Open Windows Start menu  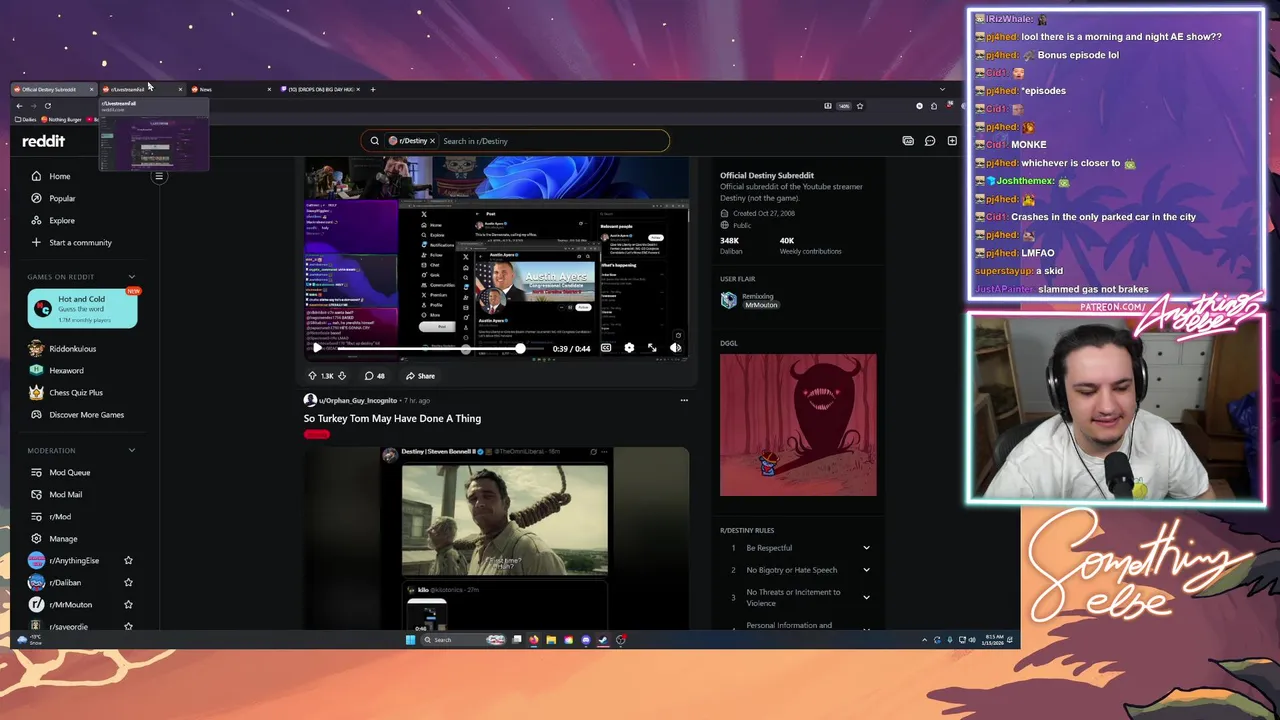[410, 640]
